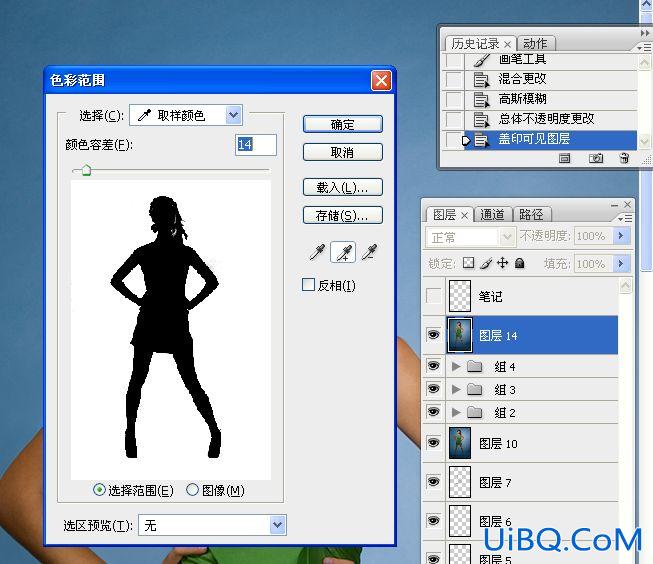The image size is (653, 564).
Task: Click the 画笔工具 history state brush icon
Action: click(482, 60)
